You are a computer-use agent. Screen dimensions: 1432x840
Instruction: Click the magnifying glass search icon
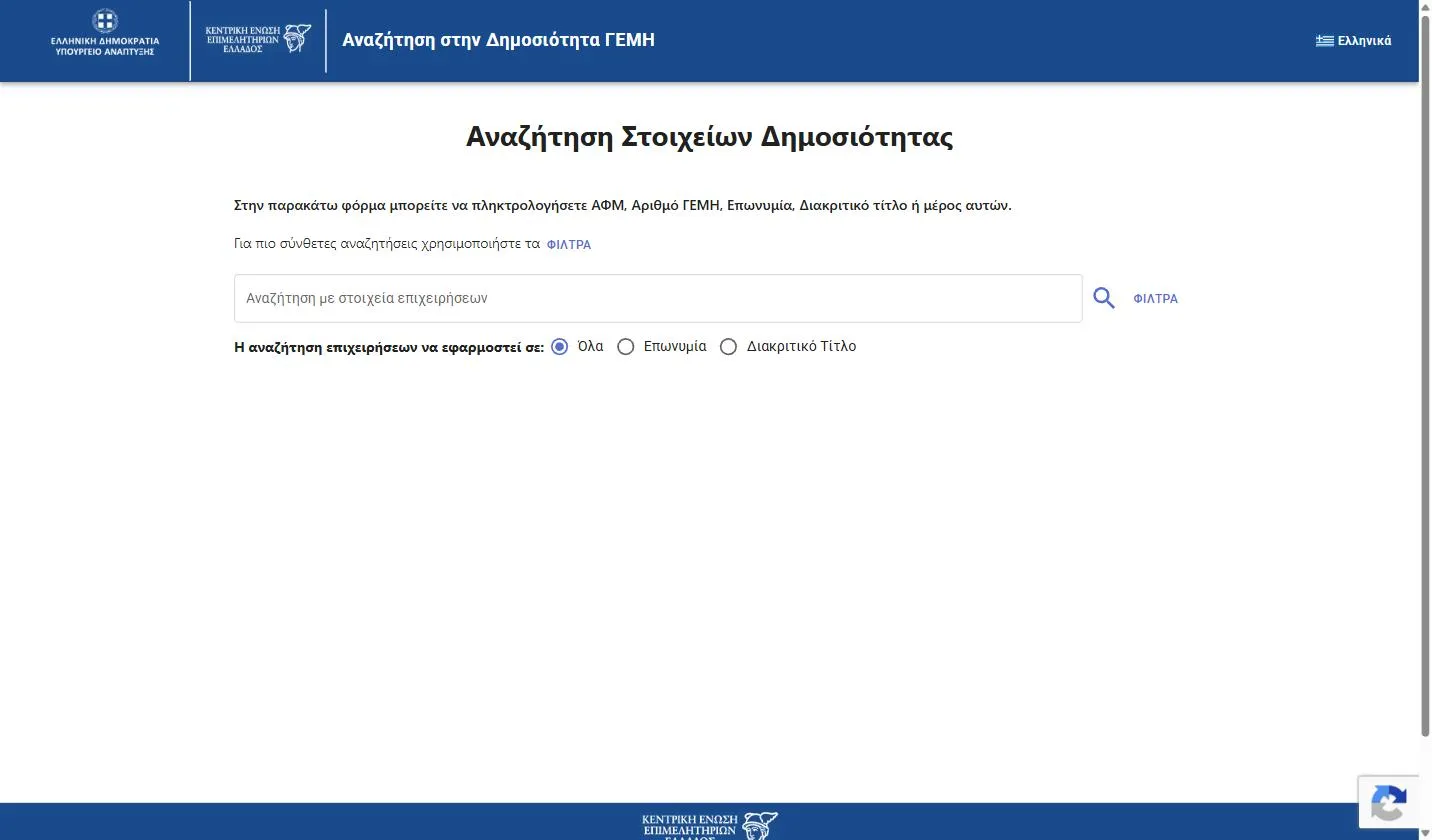pos(1104,298)
